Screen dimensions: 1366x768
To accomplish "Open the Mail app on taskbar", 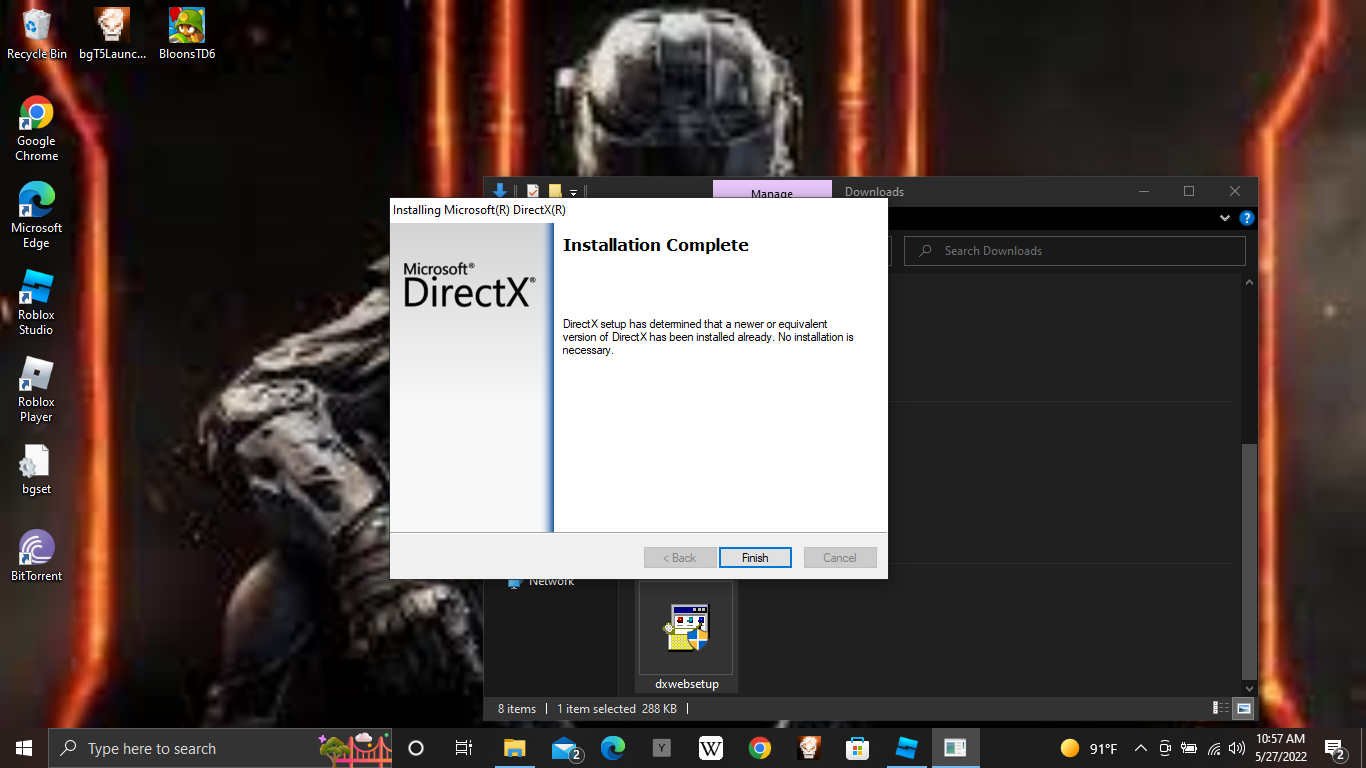I will (x=565, y=748).
